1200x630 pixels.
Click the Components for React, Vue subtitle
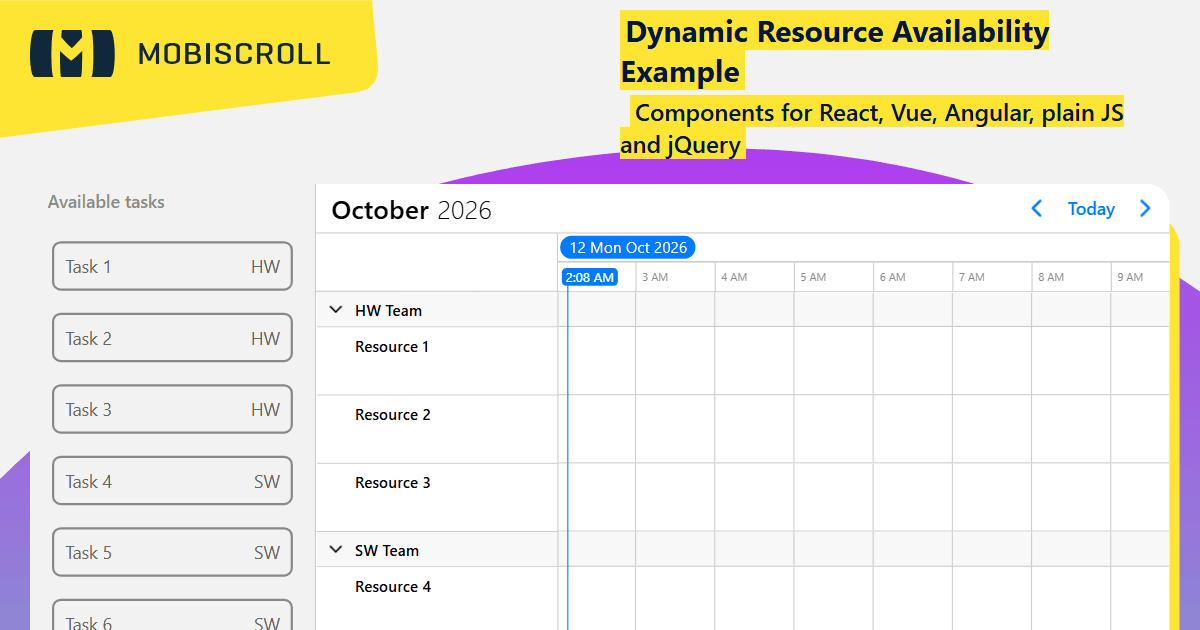(x=872, y=128)
